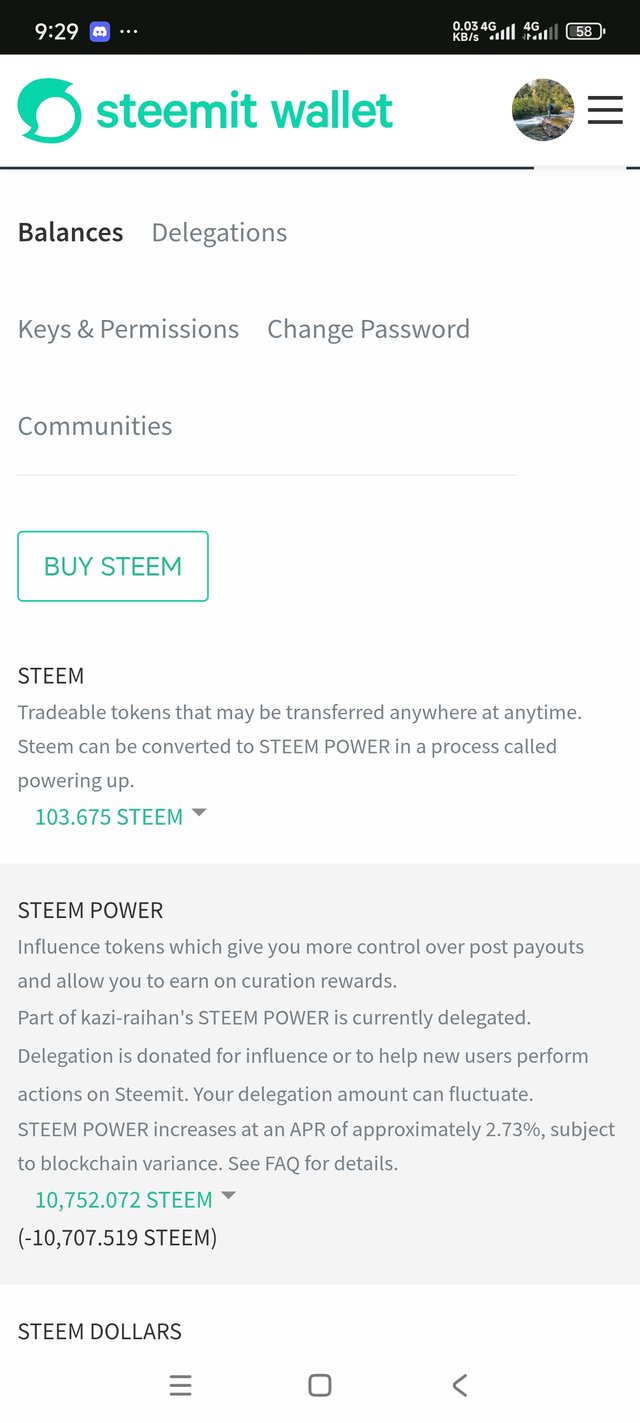The height and width of the screenshot is (1423, 640).
Task: Open the 10,752.072 STEEM power amount
Action: (124, 1200)
